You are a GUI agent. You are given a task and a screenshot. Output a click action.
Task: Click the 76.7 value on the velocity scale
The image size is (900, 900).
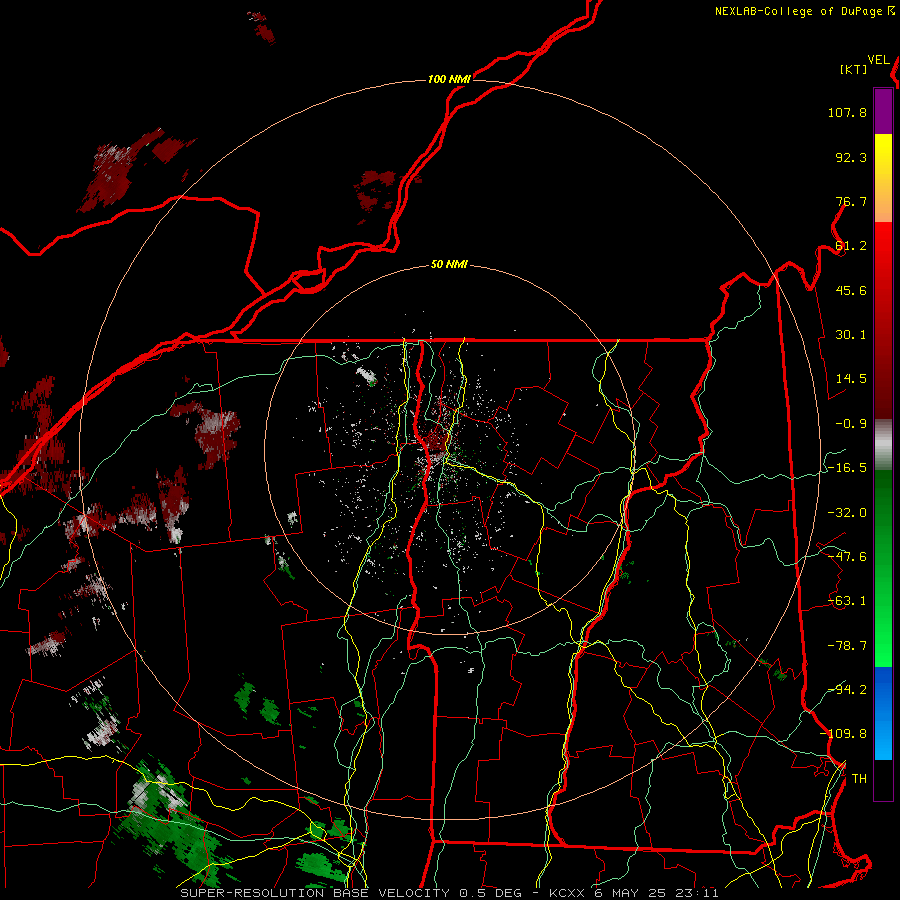click(851, 201)
